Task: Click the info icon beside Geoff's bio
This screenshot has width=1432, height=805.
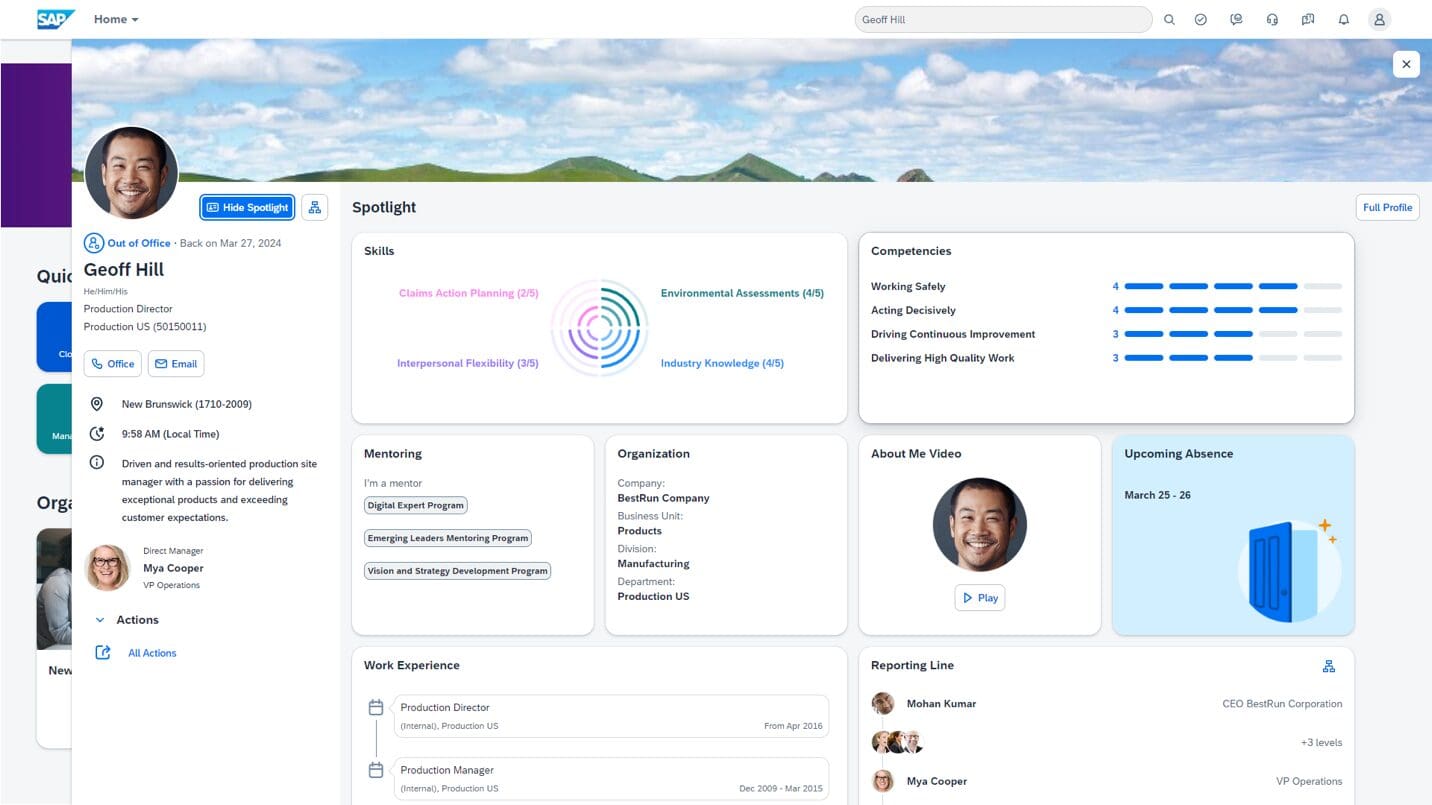Action: 96,462
